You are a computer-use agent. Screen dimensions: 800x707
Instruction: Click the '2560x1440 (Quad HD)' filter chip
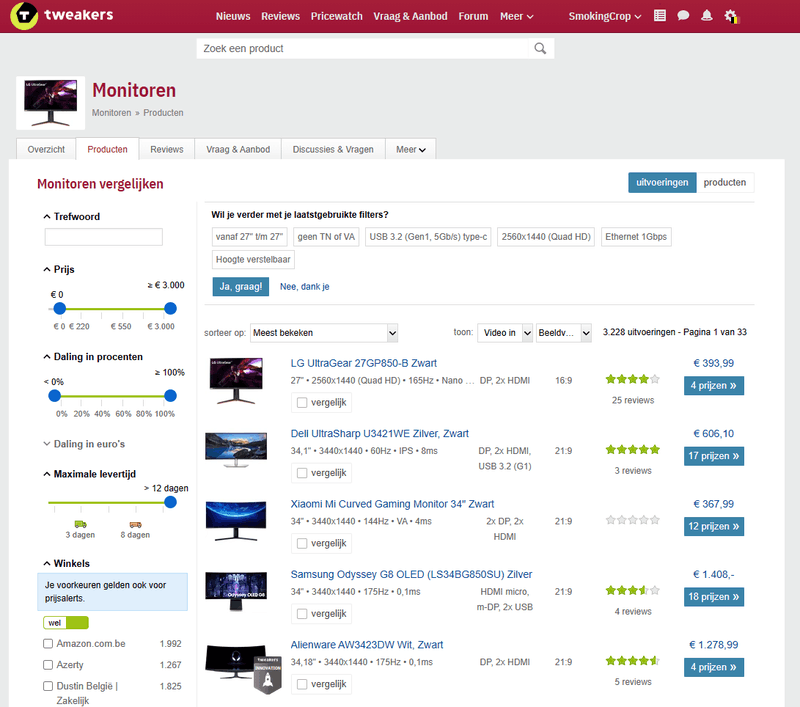(x=546, y=237)
